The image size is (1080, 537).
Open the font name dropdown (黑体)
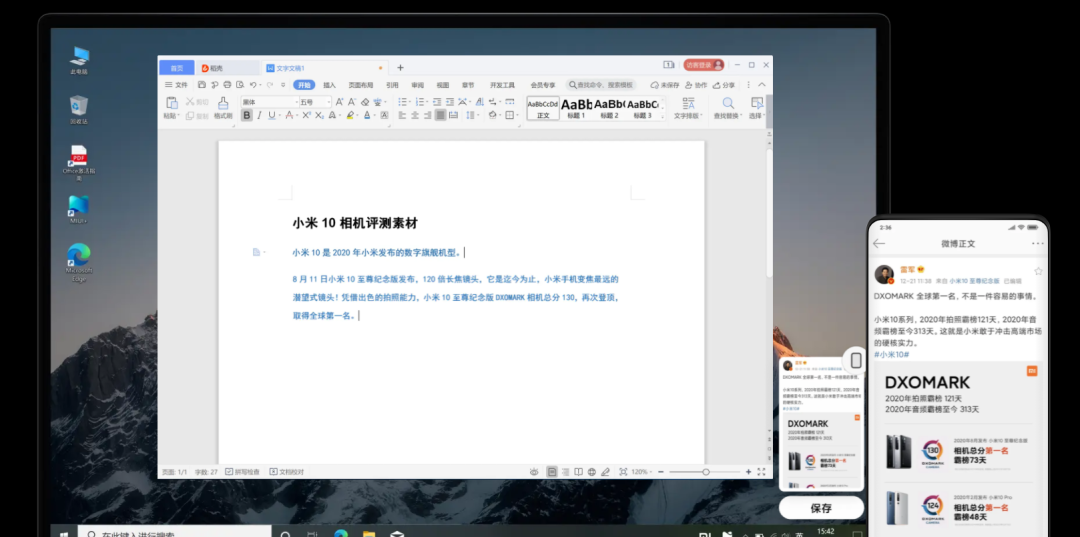[296, 102]
